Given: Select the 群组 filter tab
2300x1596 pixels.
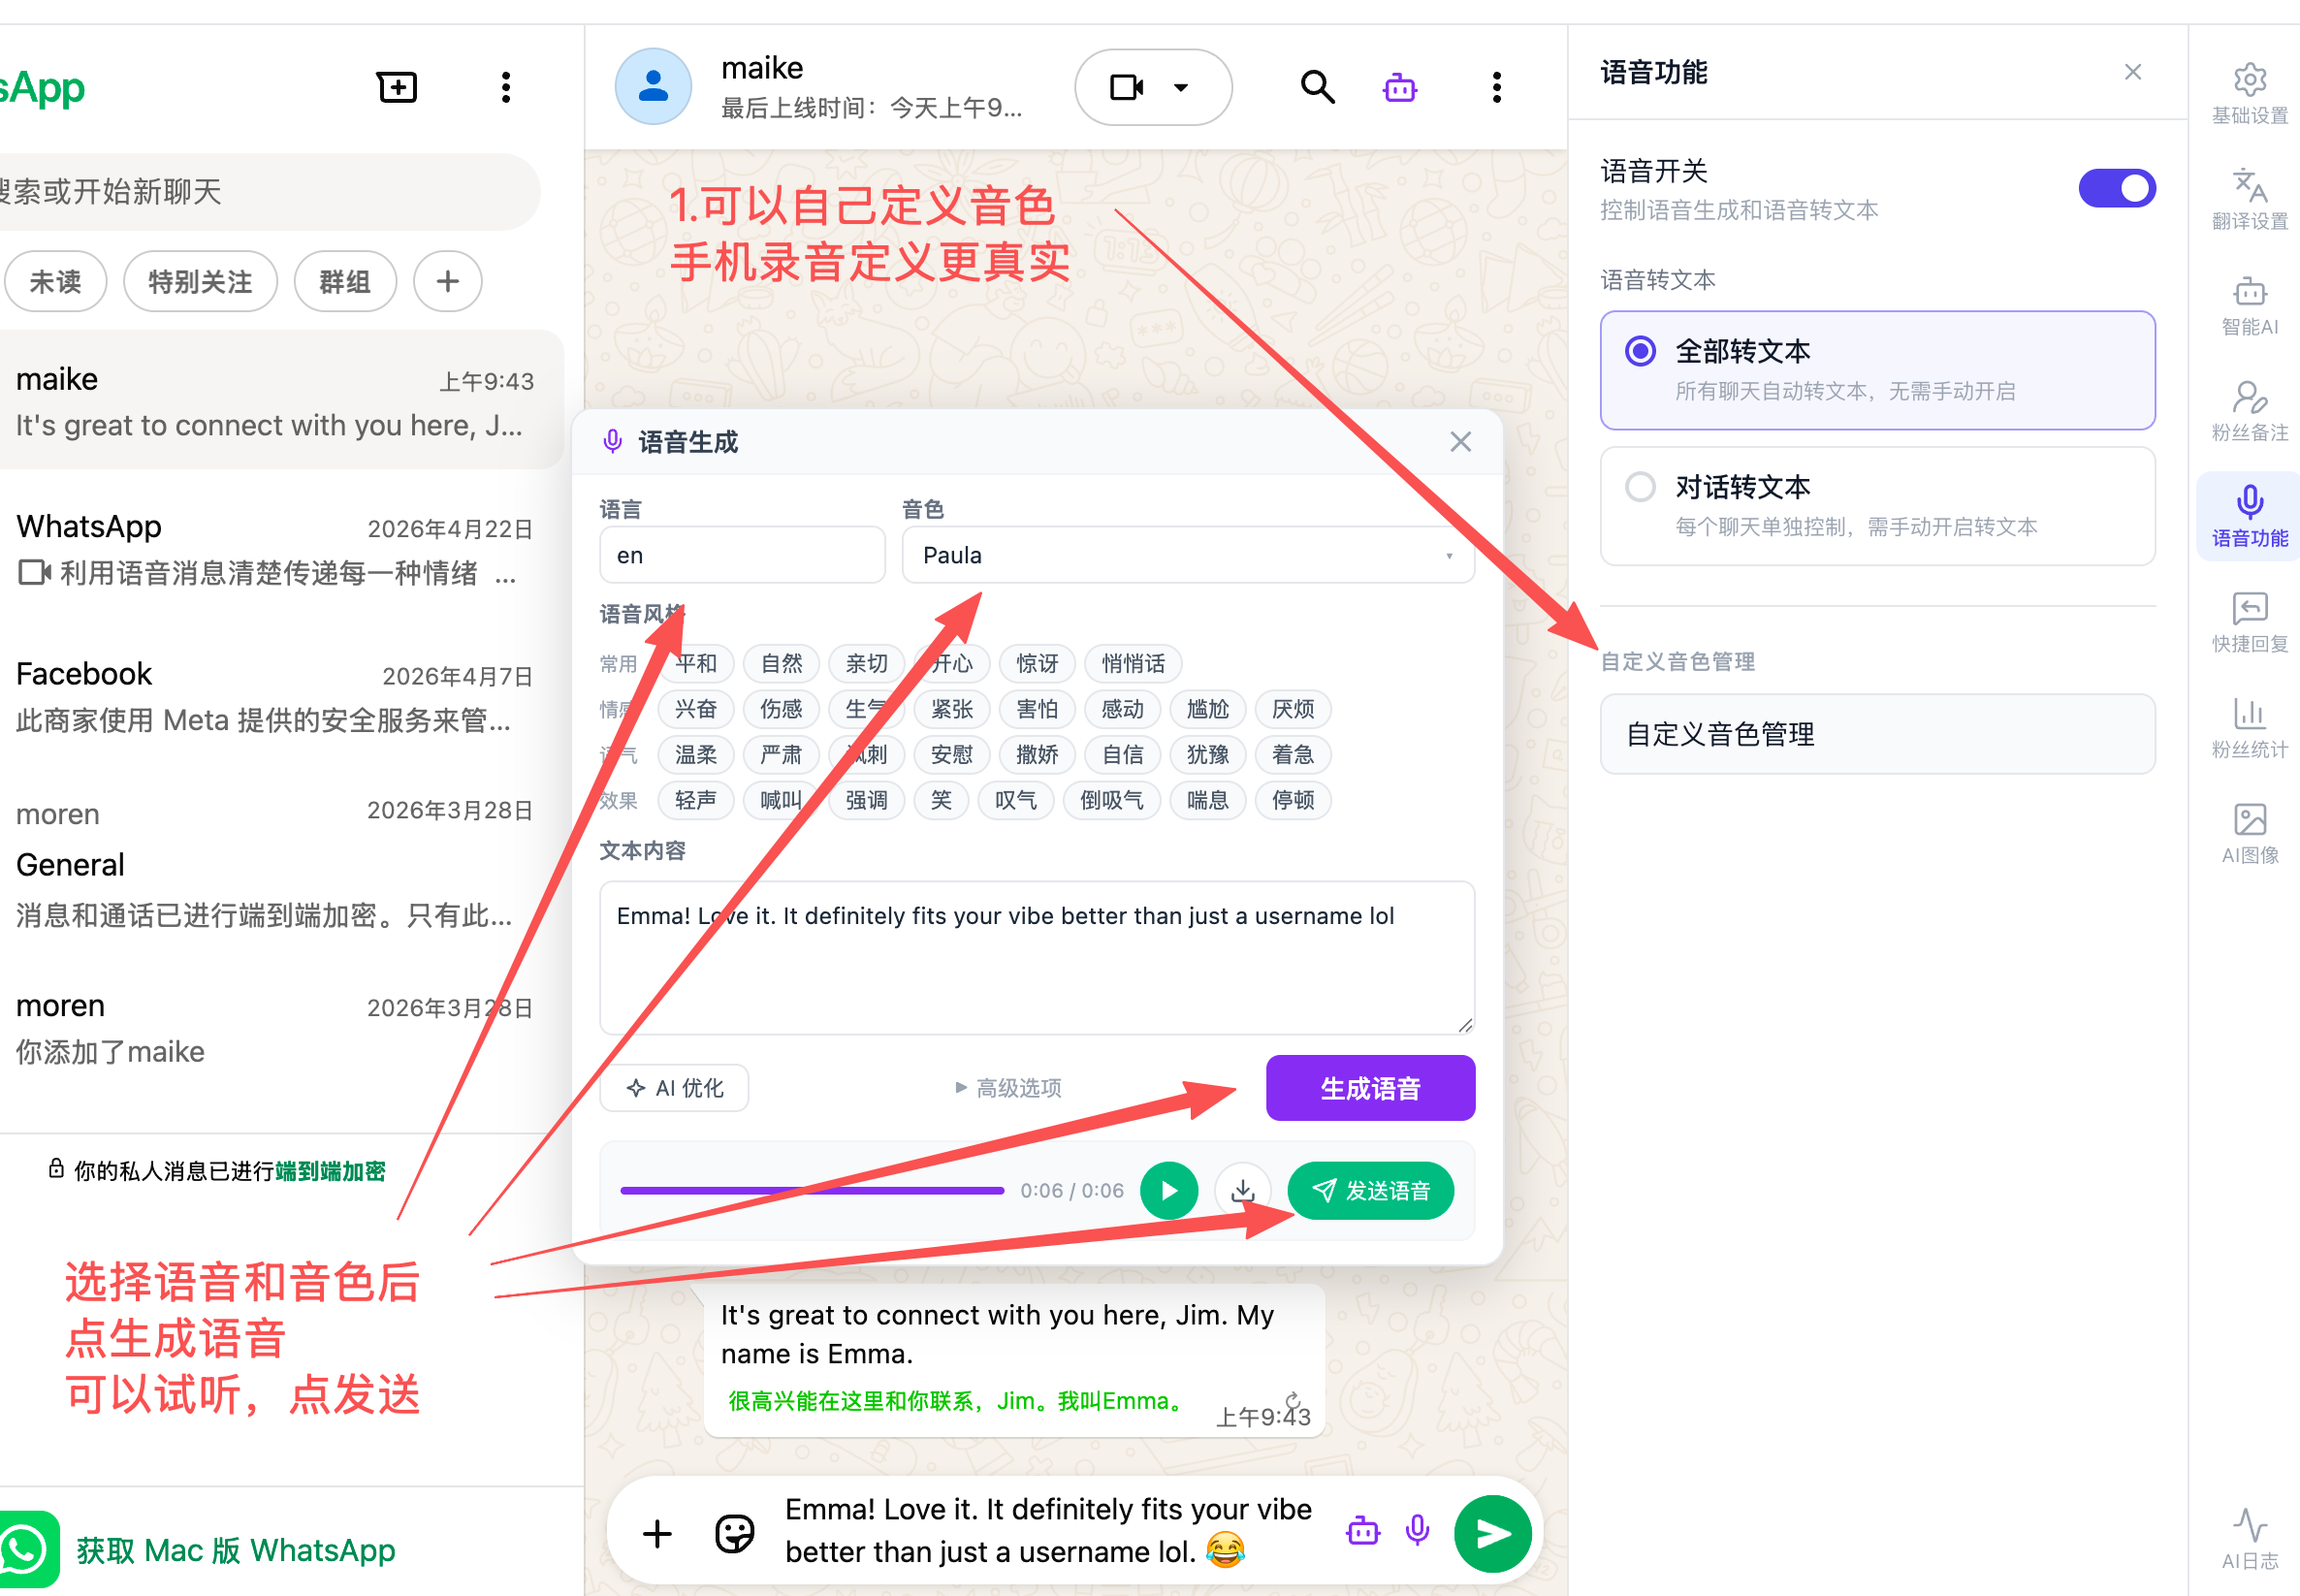Looking at the screenshot, I should 345,281.
